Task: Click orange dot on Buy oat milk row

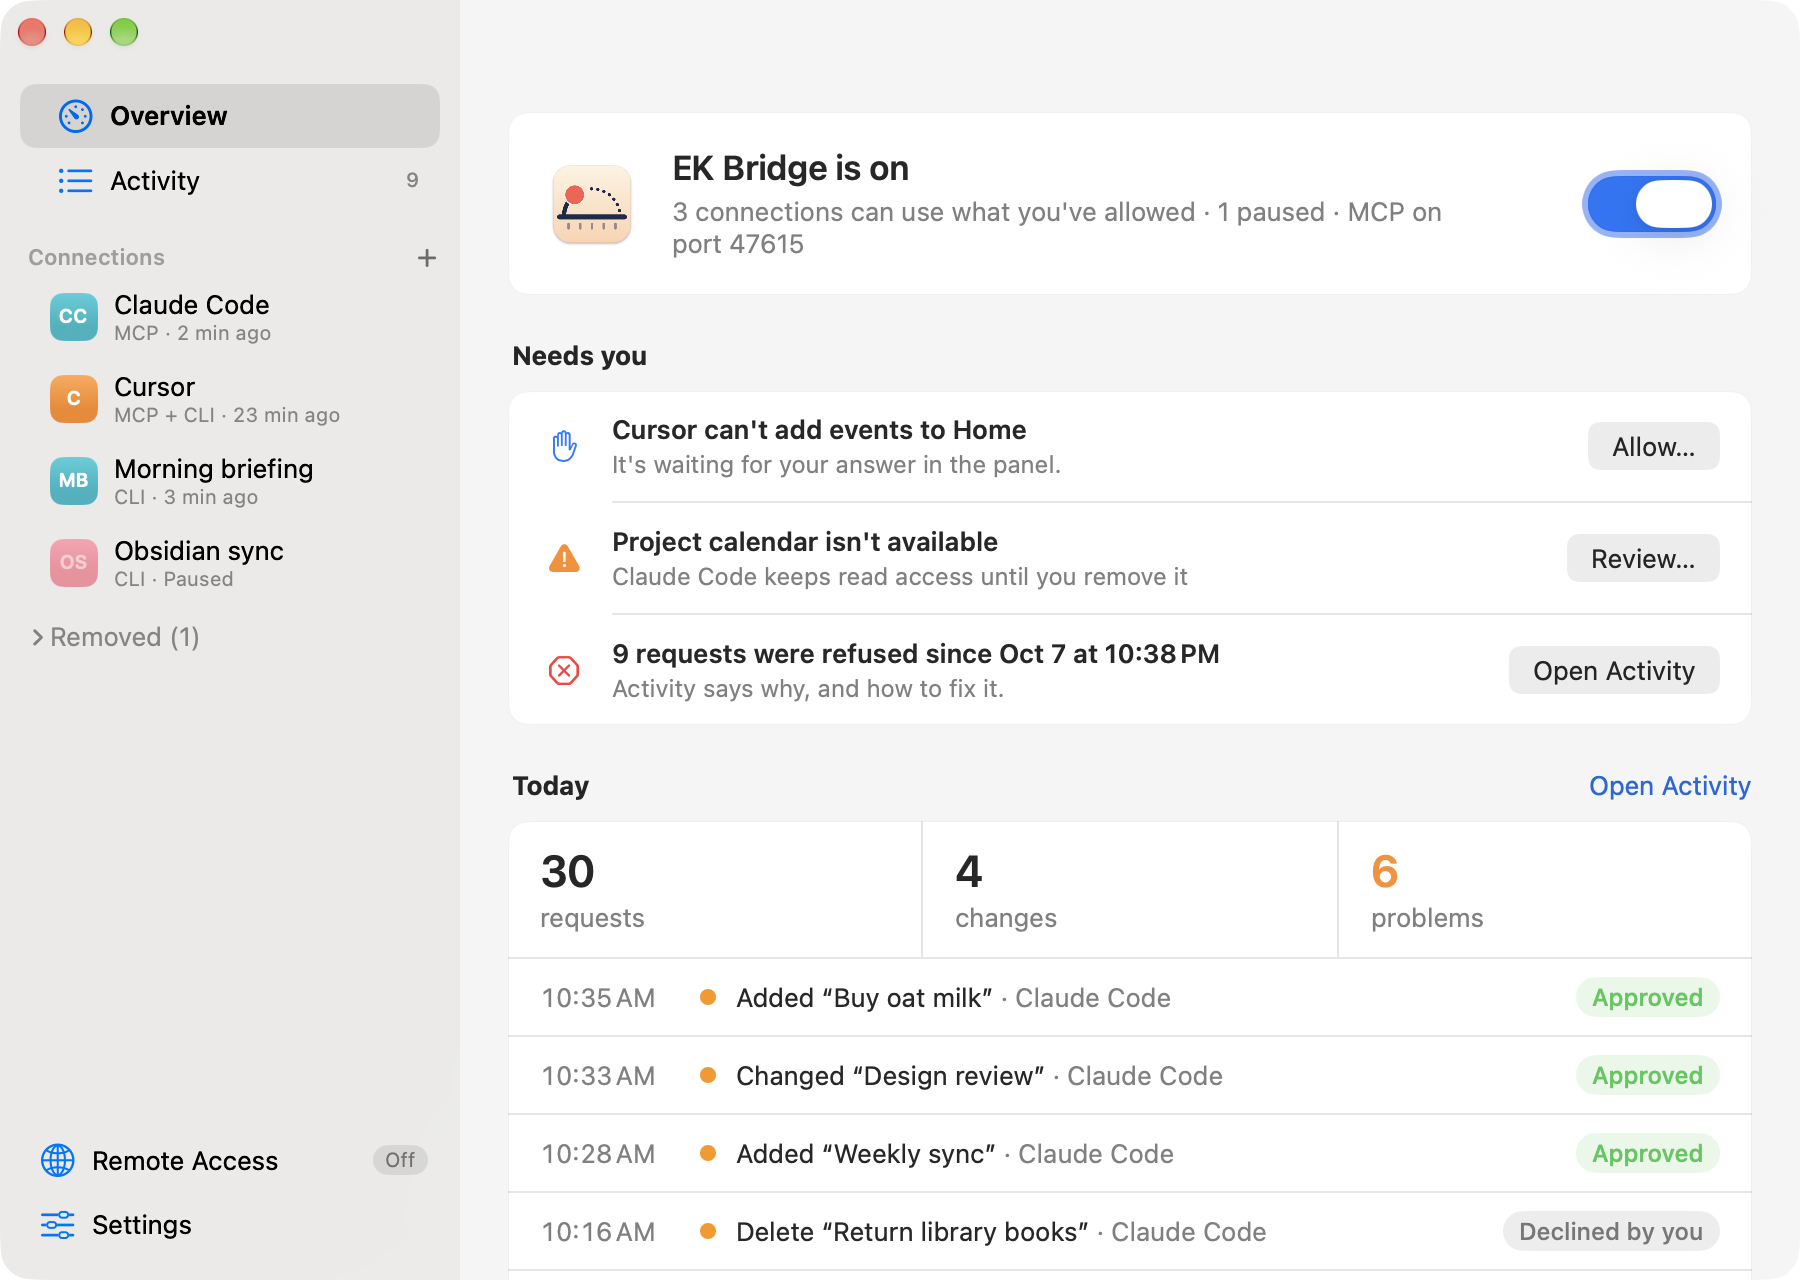Action: coord(708,997)
